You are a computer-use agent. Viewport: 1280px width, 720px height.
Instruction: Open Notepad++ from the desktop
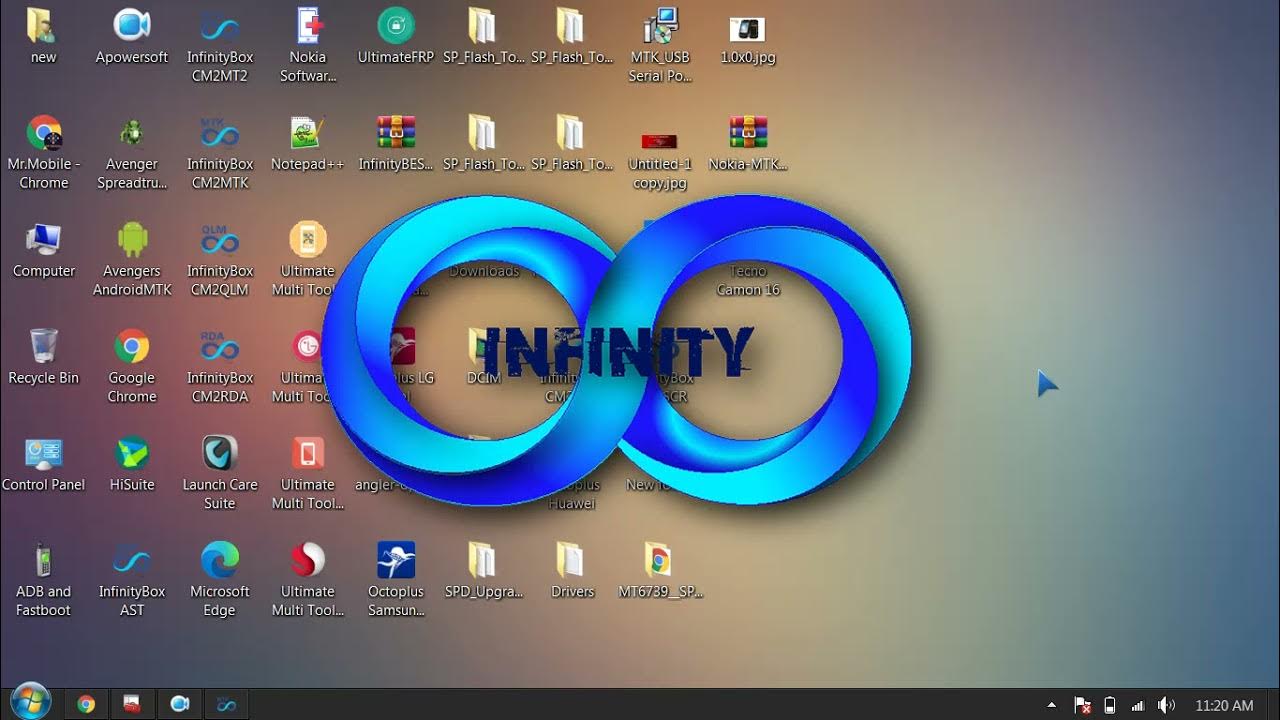click(308, 143)
